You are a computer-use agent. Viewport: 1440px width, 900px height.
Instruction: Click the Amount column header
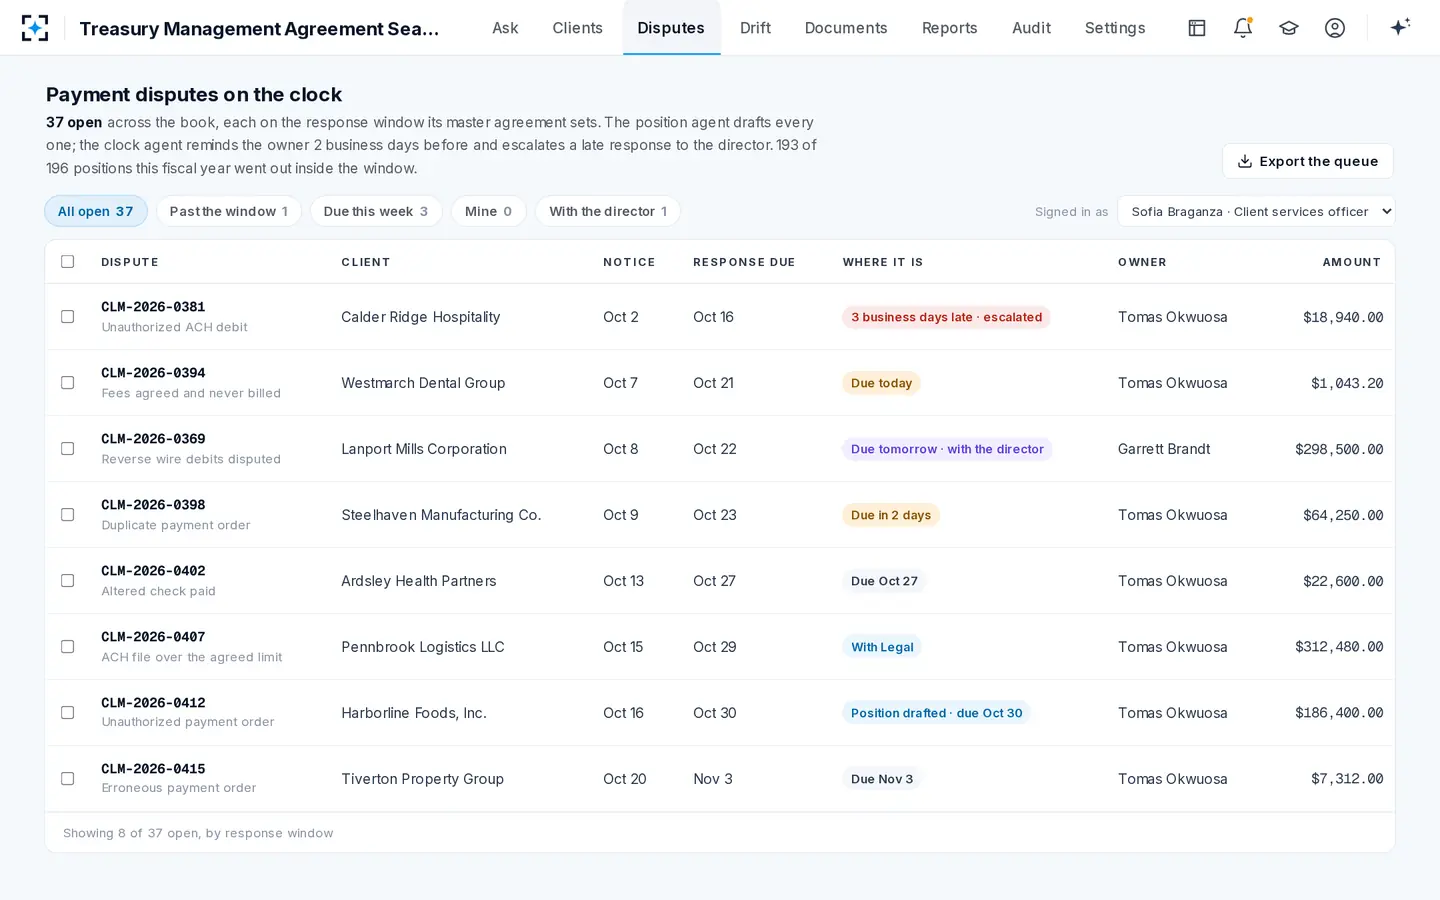pos(1351,262)
